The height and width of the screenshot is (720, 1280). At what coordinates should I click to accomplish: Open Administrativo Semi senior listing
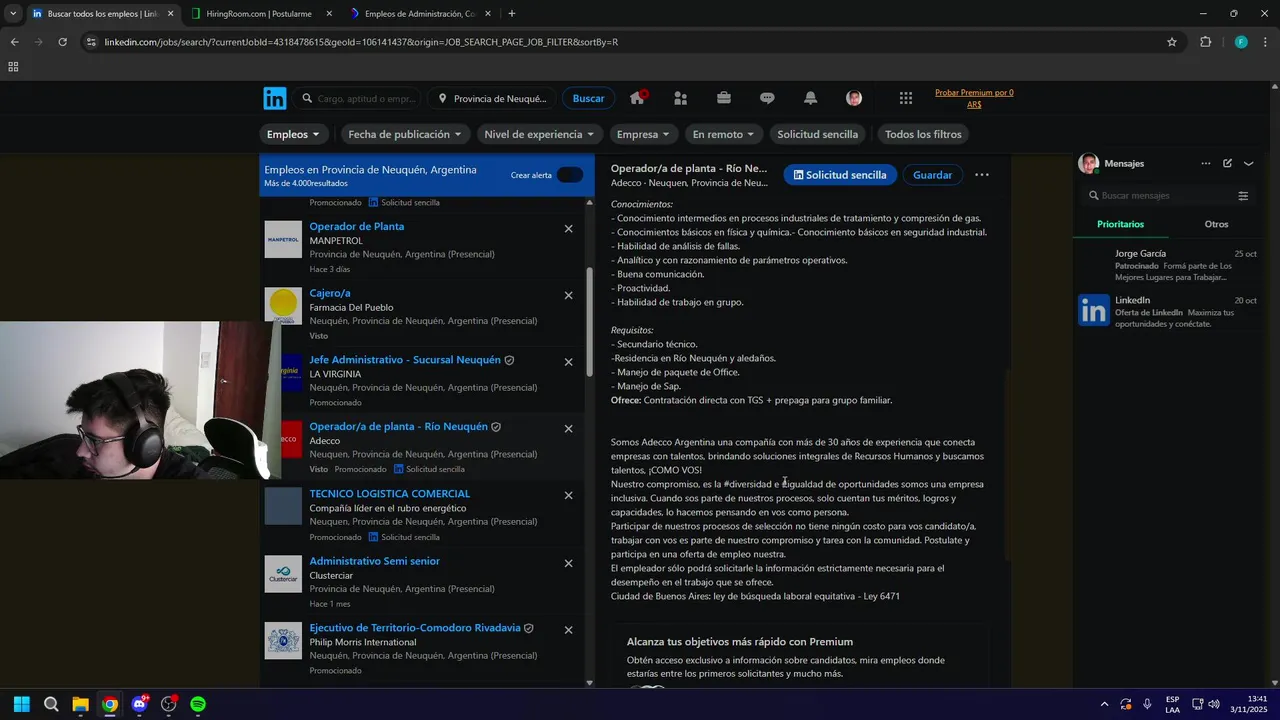pyautogui.click(x=374, y=561)
